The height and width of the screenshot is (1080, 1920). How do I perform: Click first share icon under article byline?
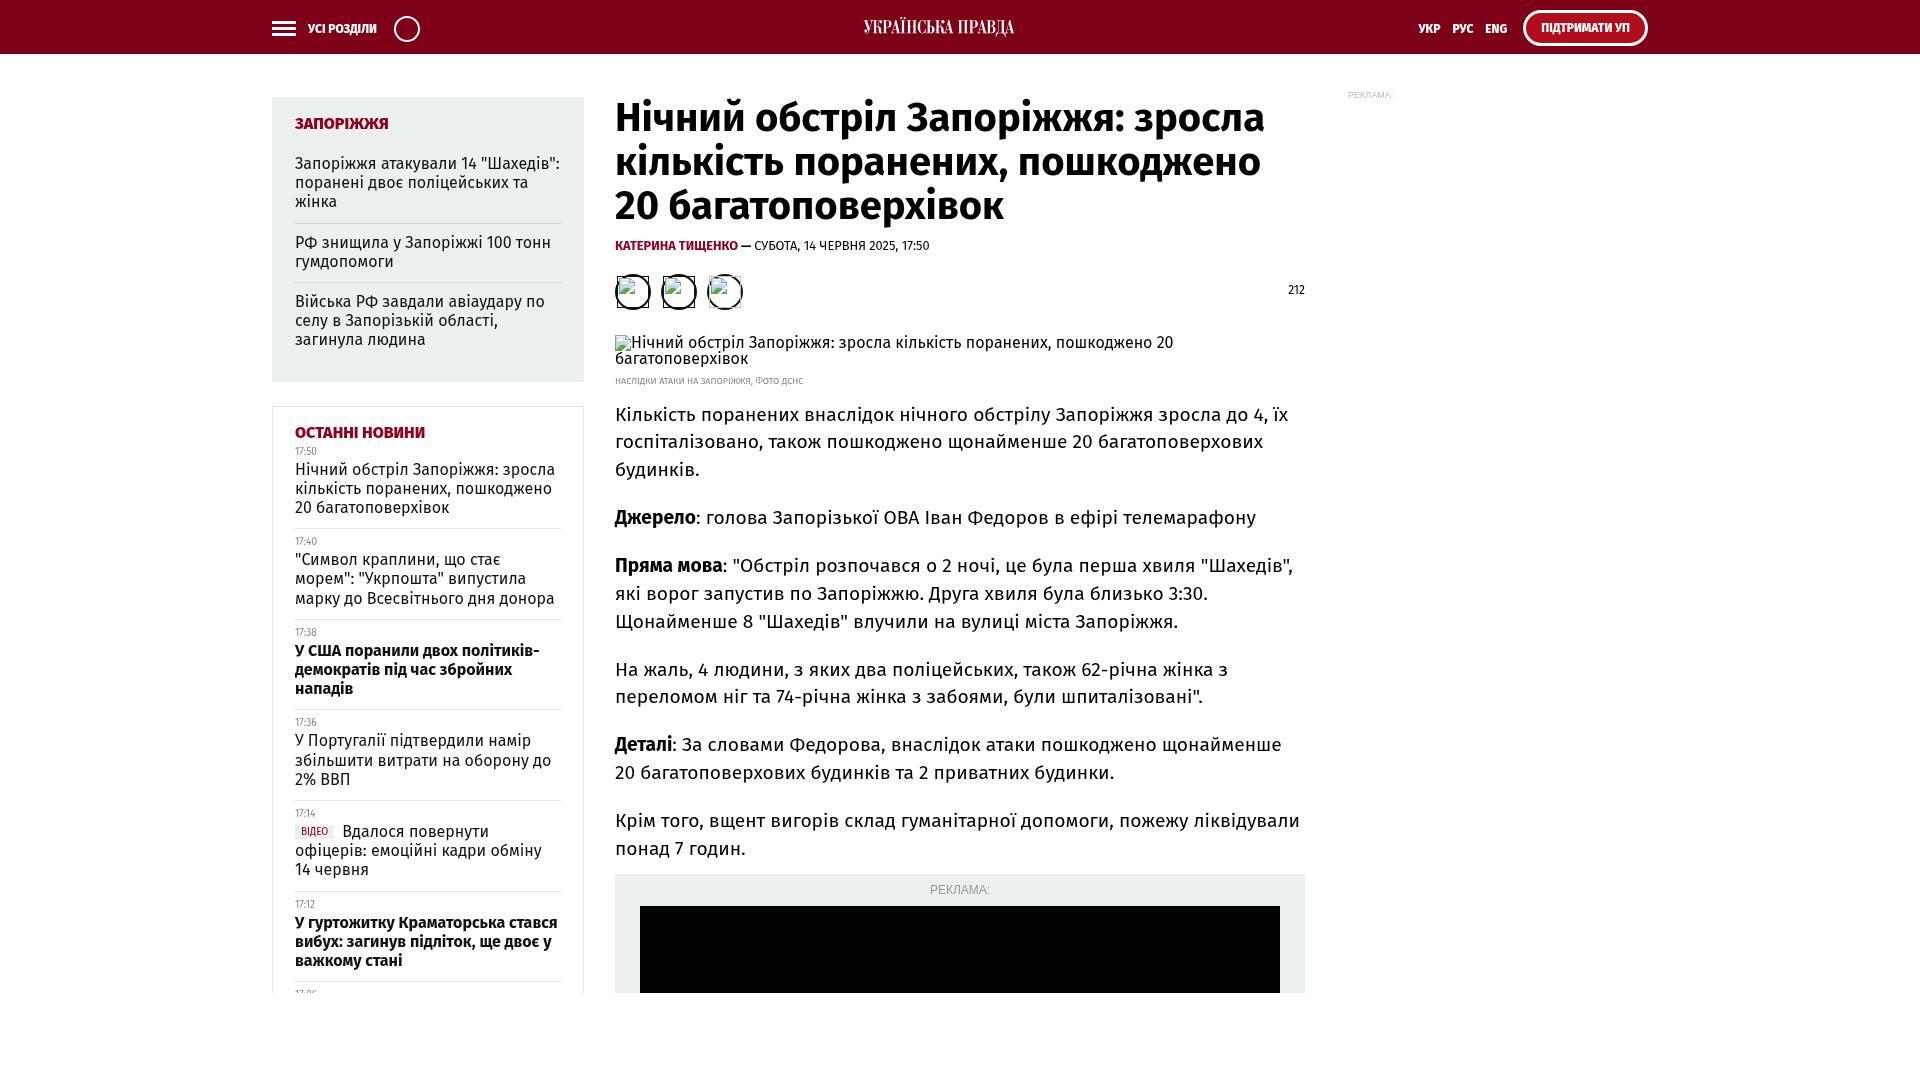(632, 292)
